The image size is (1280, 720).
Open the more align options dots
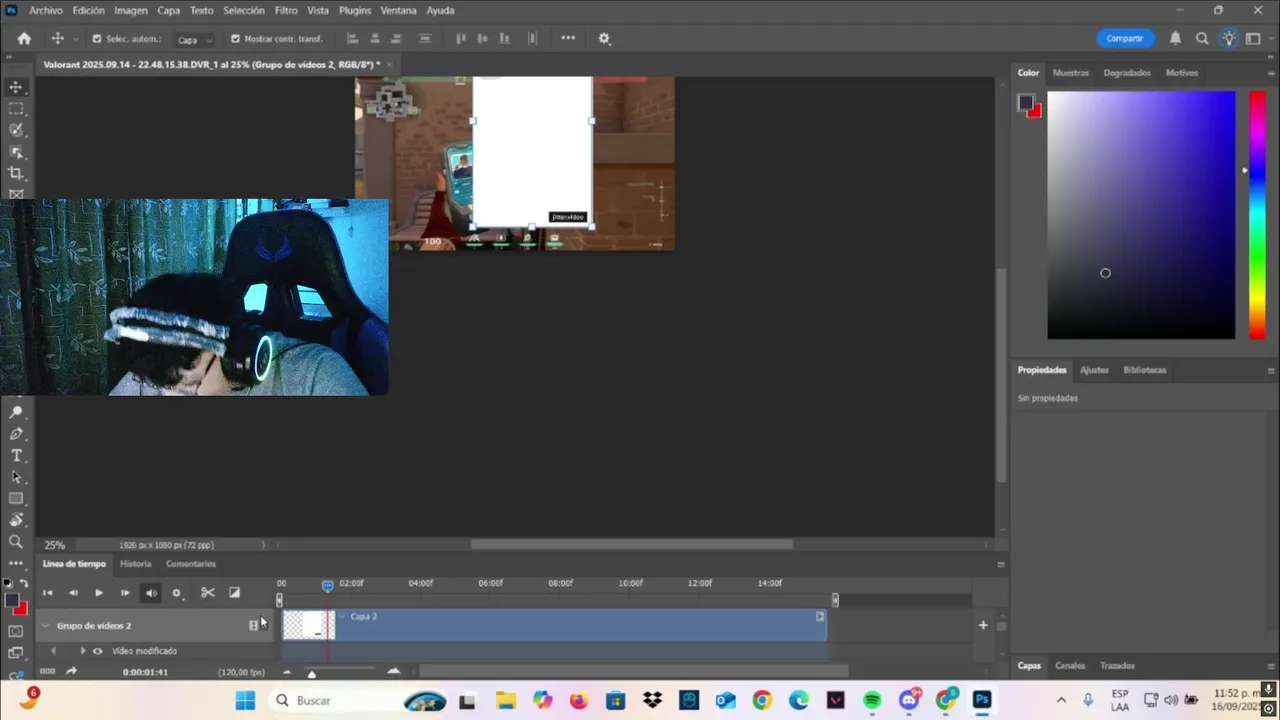pyautogui.click(x=568, y=38)
